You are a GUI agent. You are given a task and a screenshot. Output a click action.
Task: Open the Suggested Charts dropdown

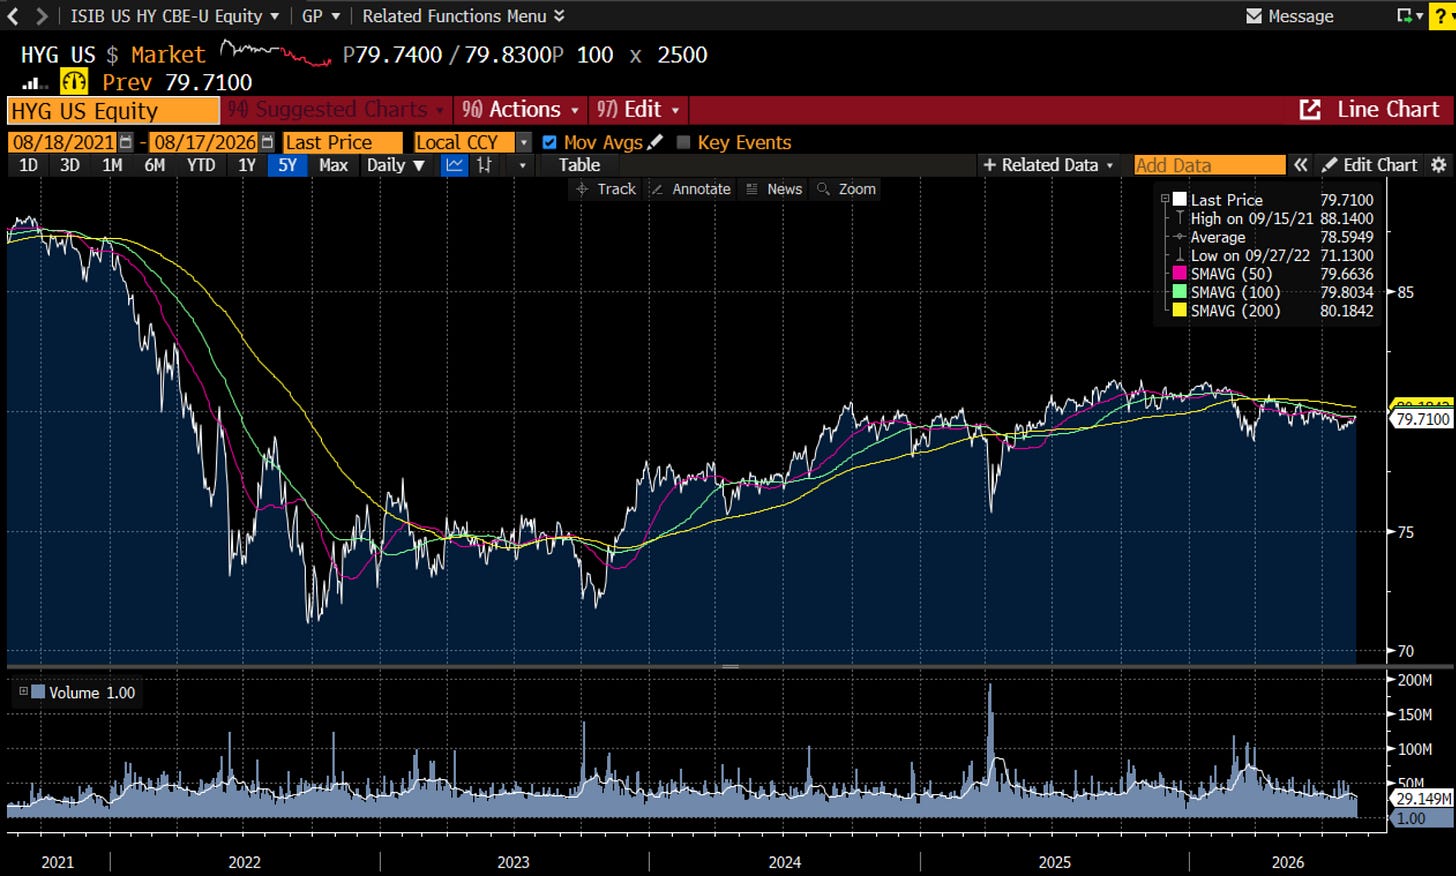335,110
